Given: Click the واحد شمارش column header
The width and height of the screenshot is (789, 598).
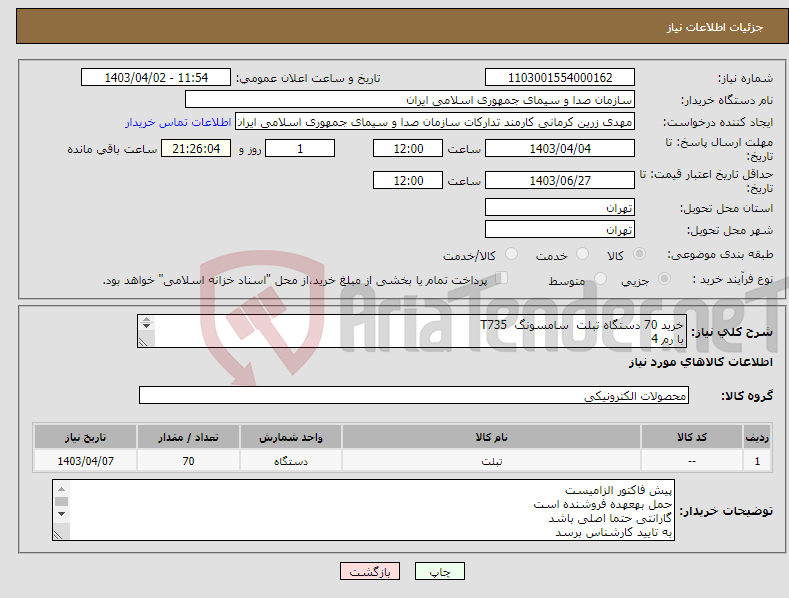Looking at the screenshot, I should tap(291, 437).
